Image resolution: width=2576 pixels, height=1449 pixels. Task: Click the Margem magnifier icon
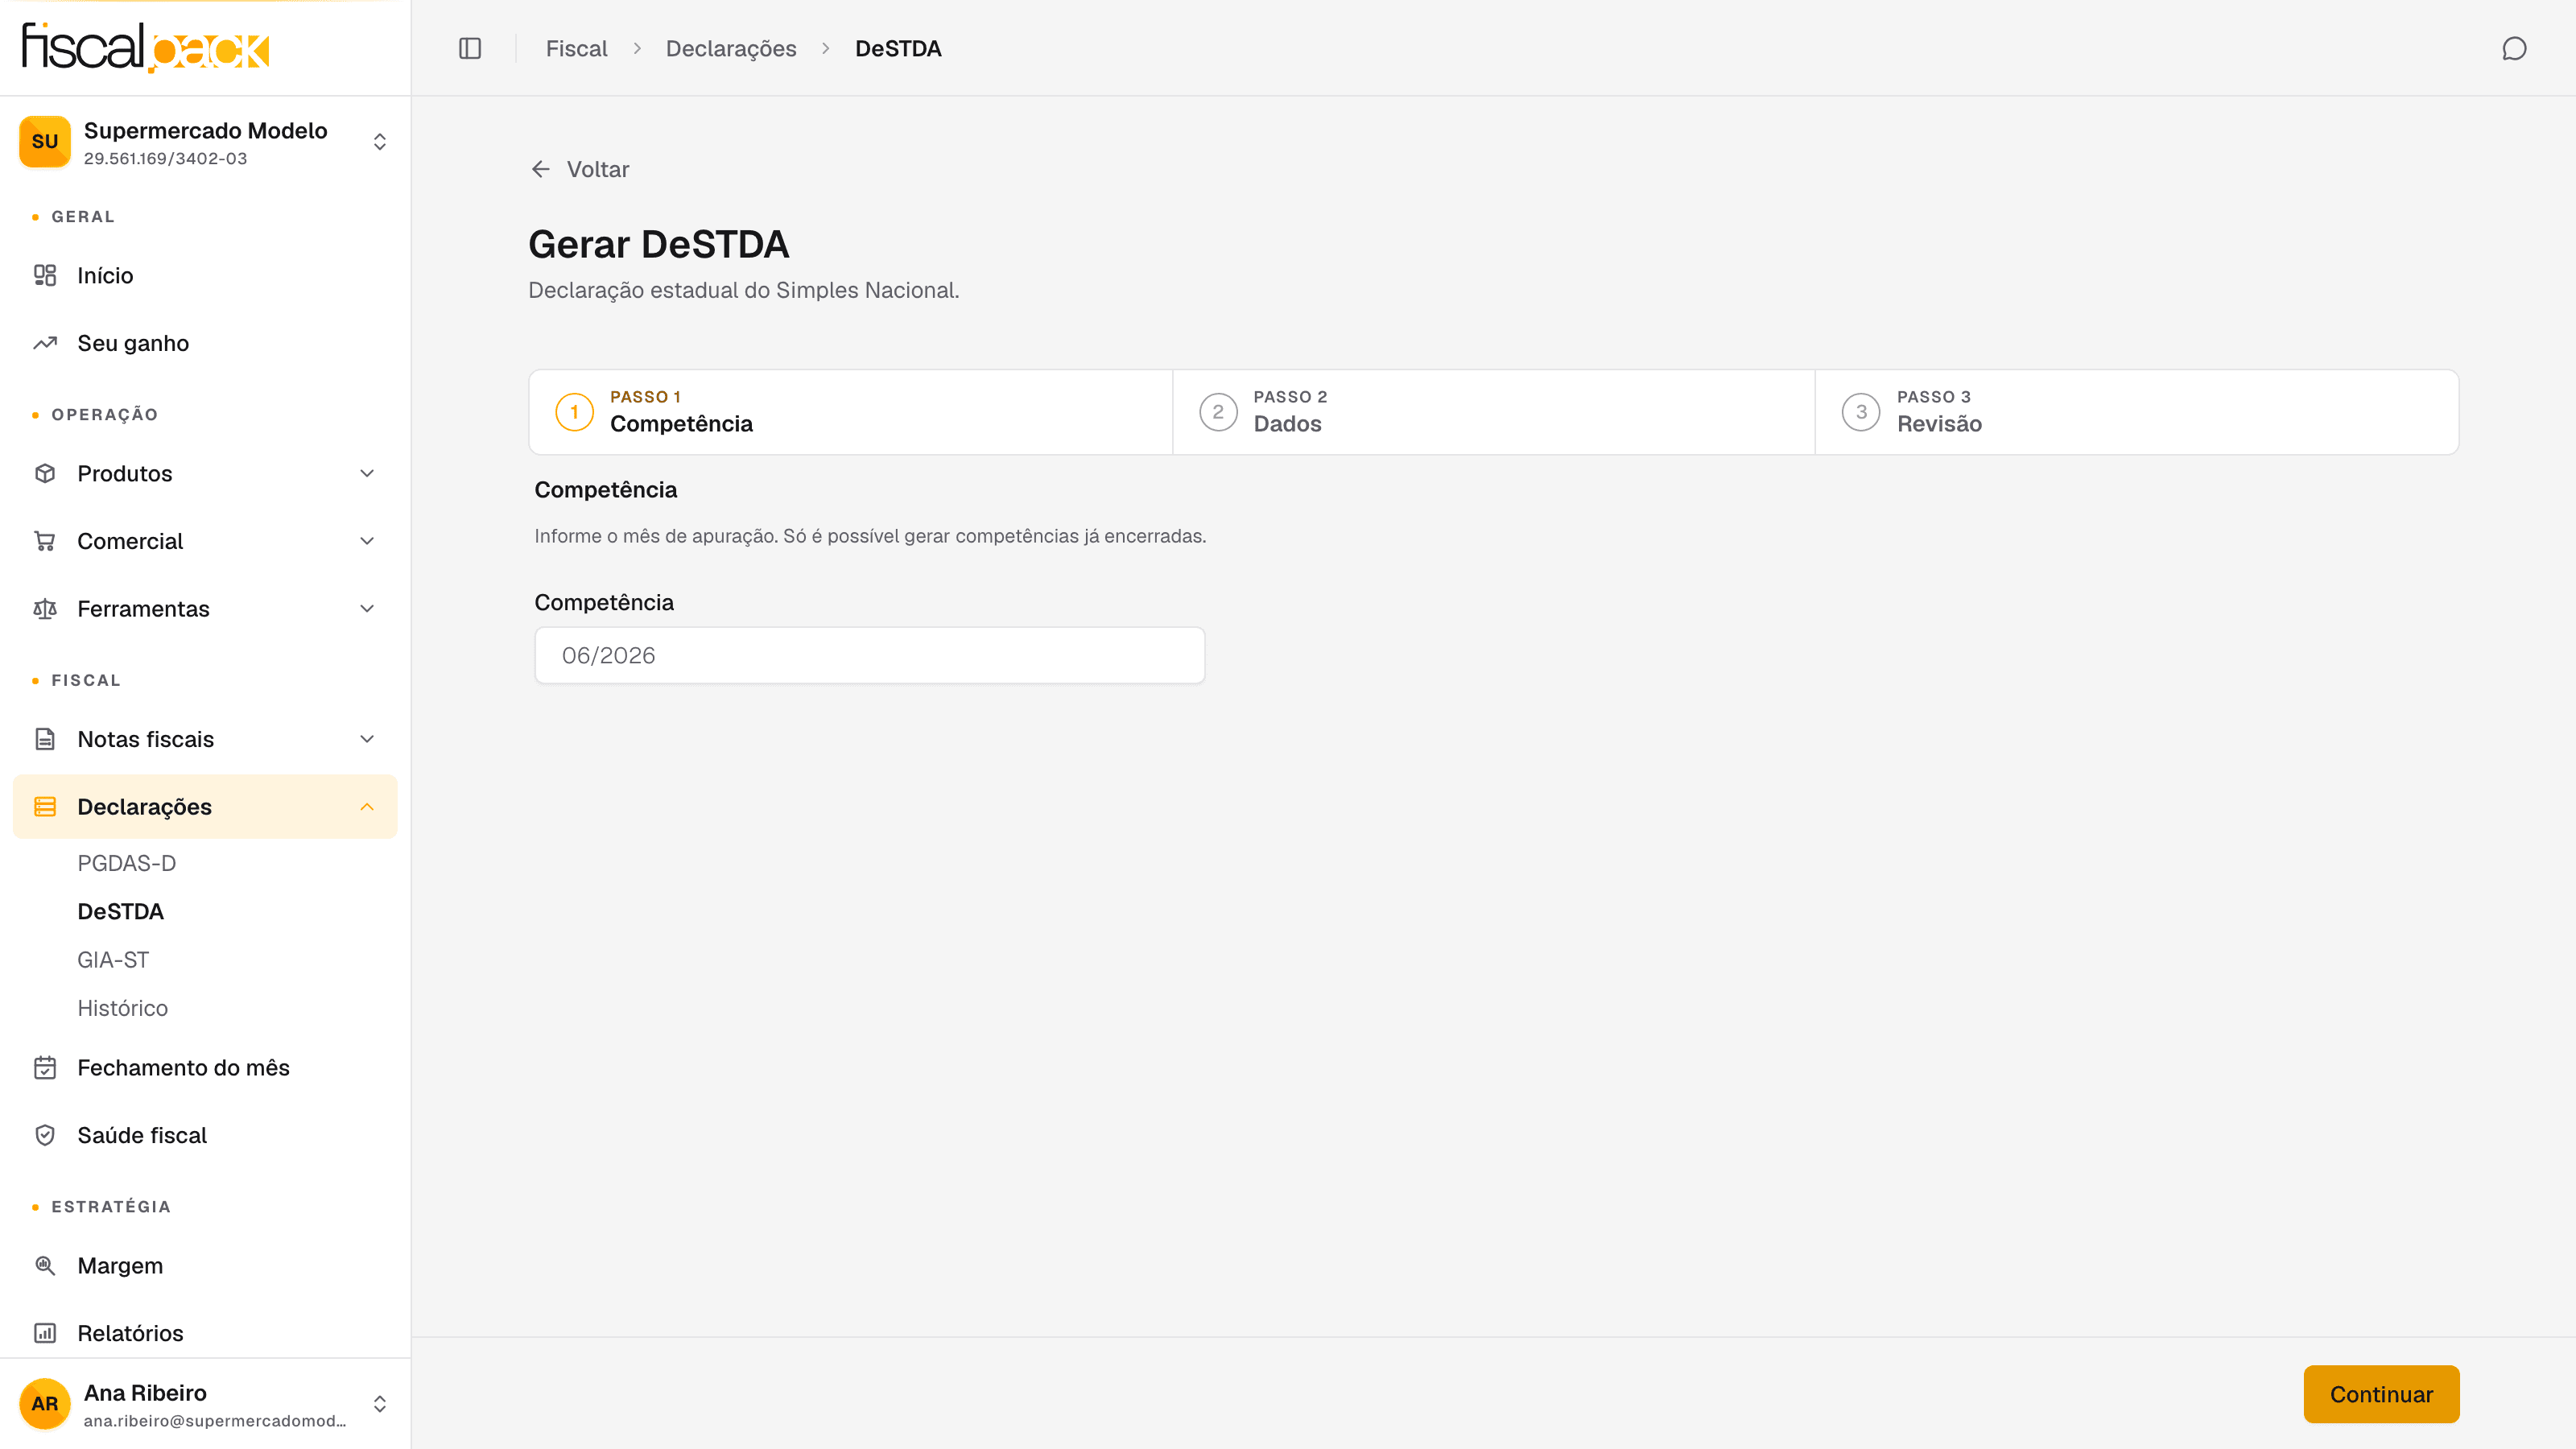pos(45,1265)
